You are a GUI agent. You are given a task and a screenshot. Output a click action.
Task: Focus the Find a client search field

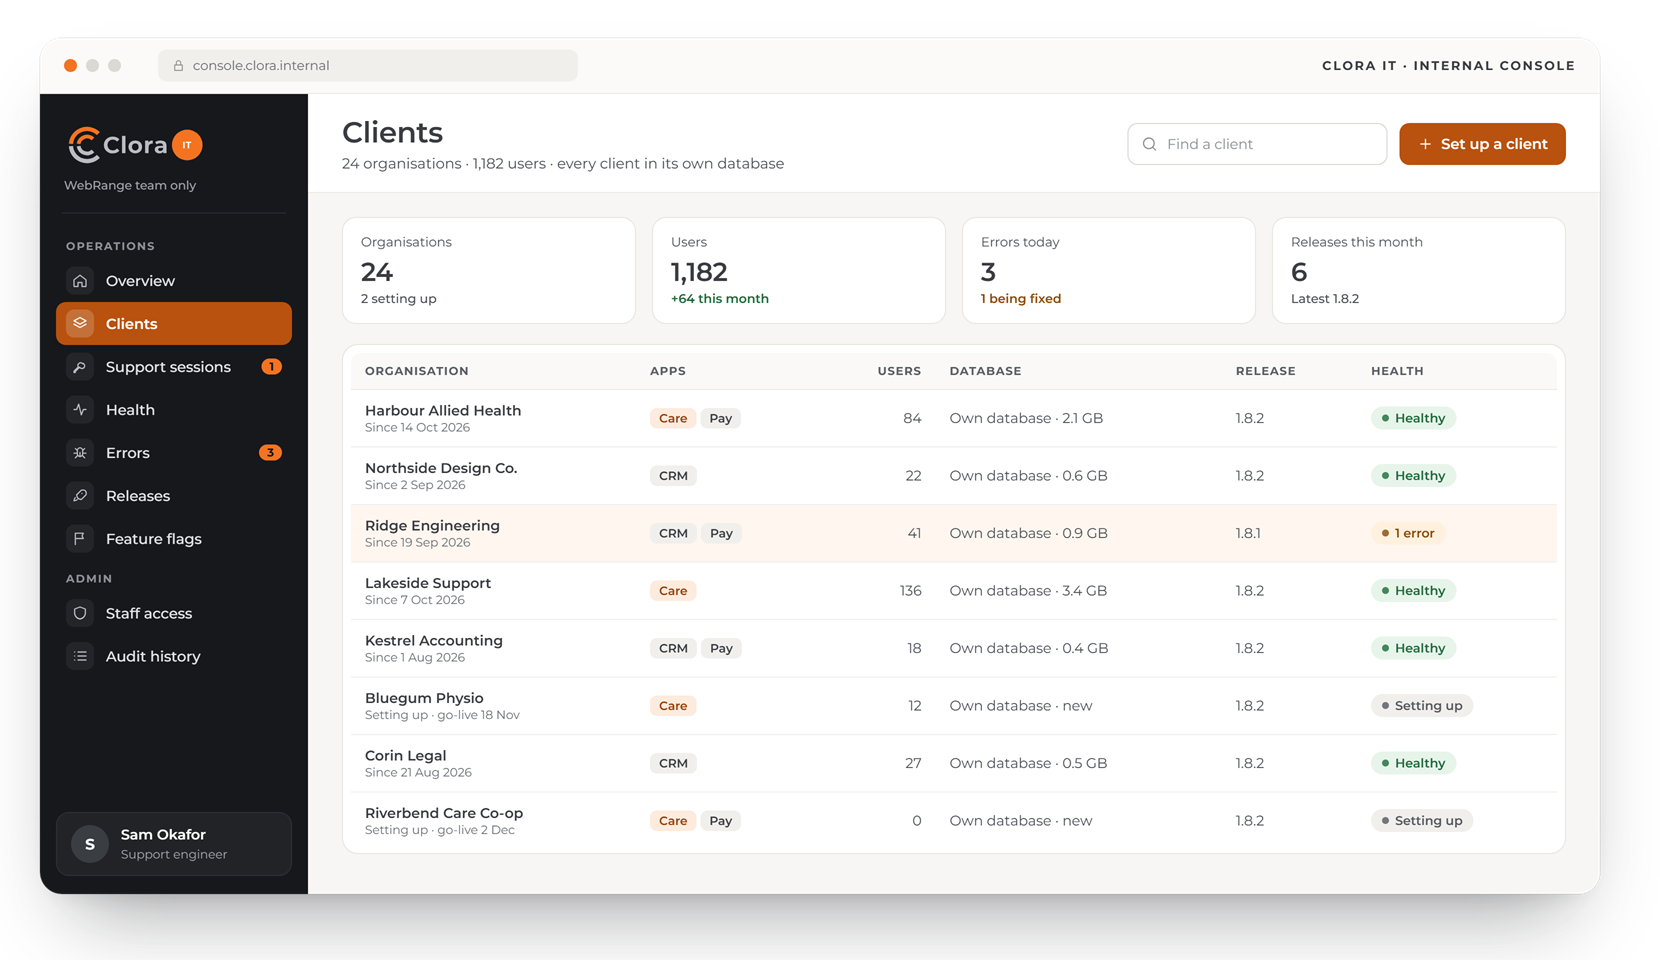pos(1257,144)
